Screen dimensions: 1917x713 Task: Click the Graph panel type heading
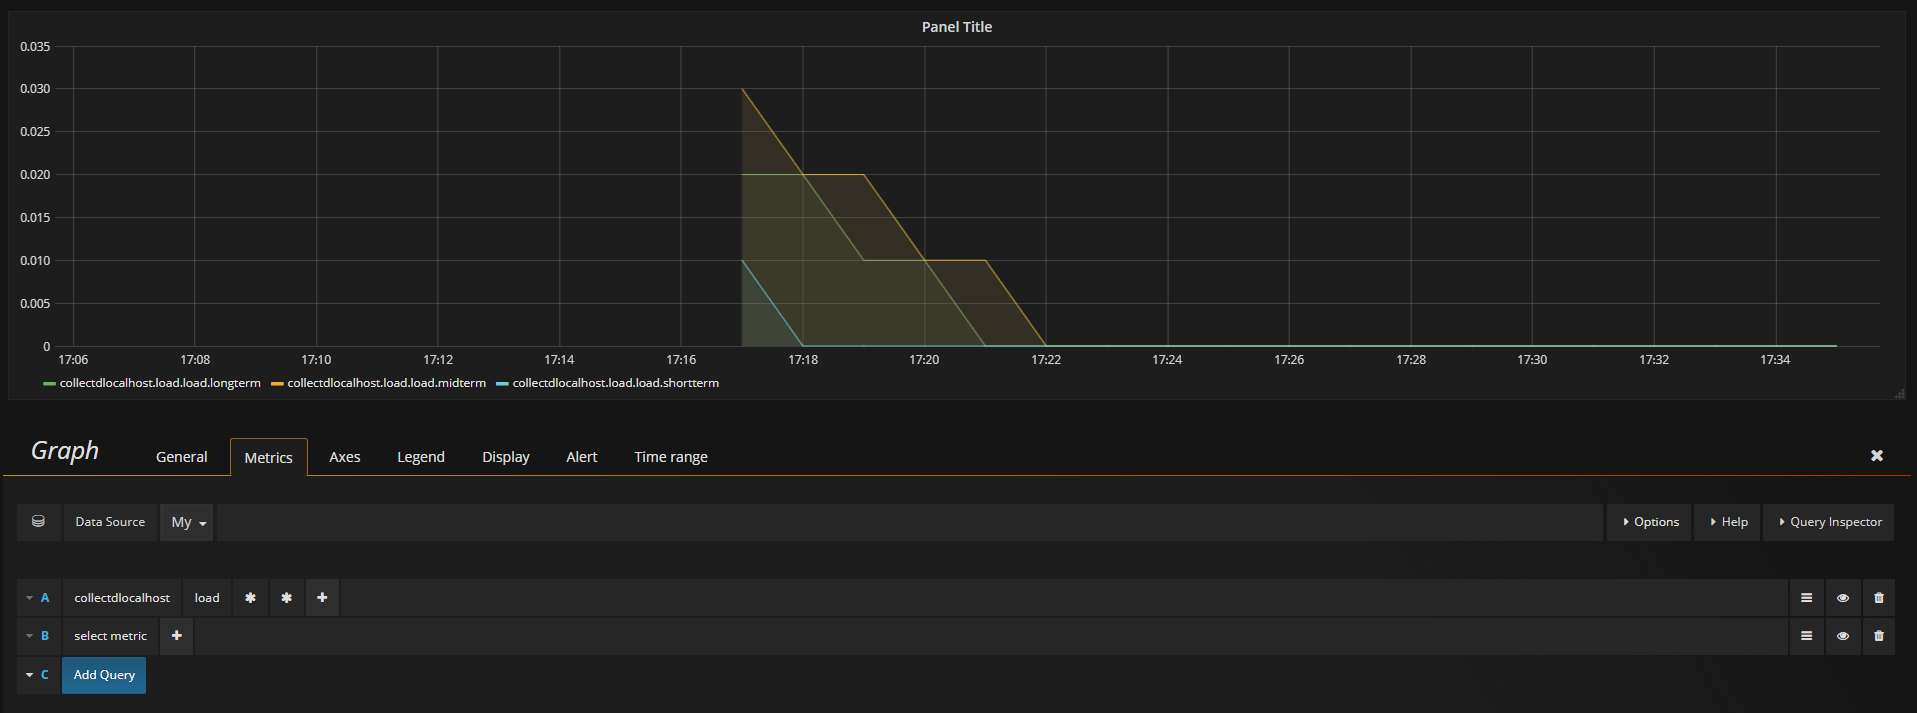65,451
